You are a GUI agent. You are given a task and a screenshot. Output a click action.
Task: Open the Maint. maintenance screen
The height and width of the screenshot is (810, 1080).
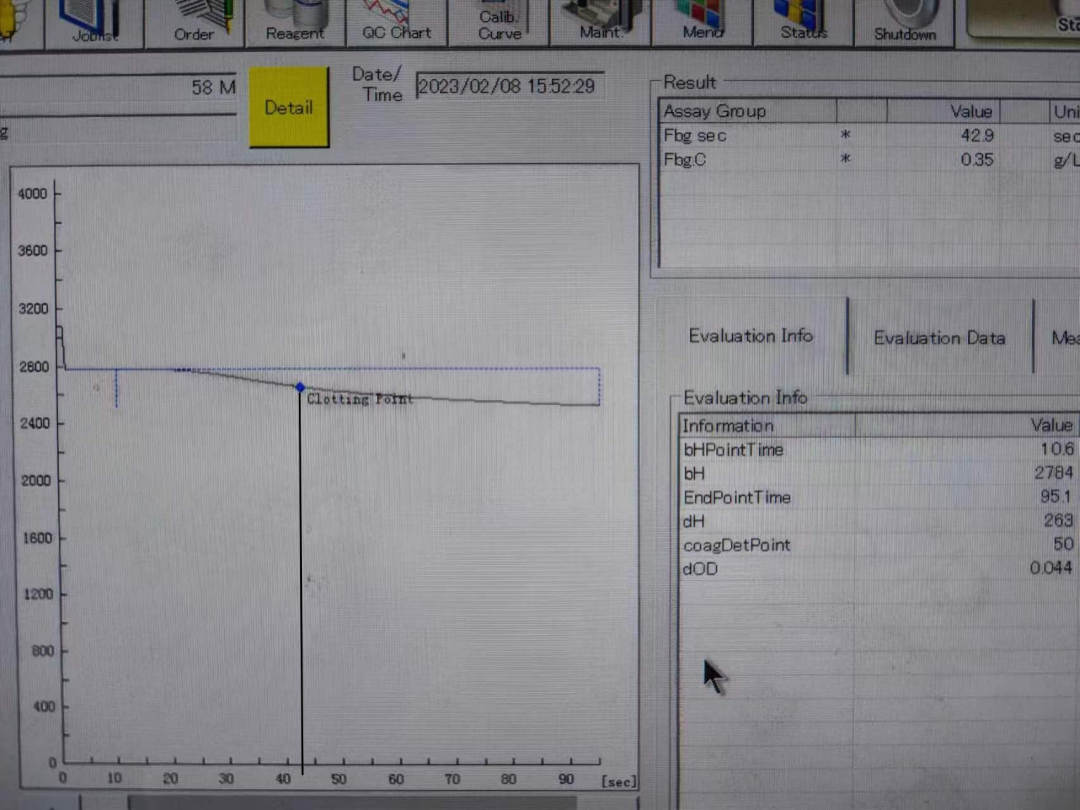[600, 22]
